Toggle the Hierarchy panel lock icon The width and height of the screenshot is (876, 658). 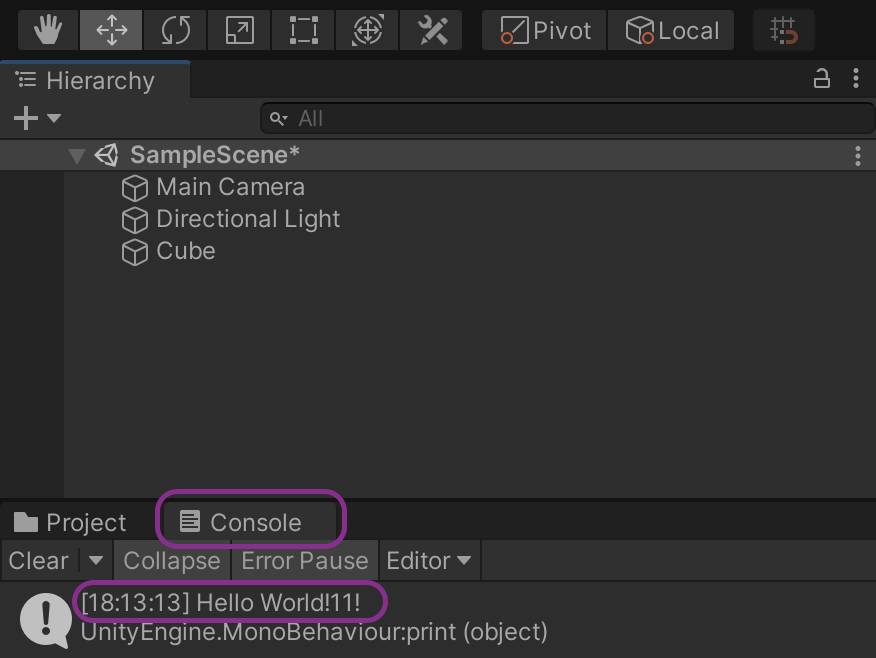coord(822,79)
